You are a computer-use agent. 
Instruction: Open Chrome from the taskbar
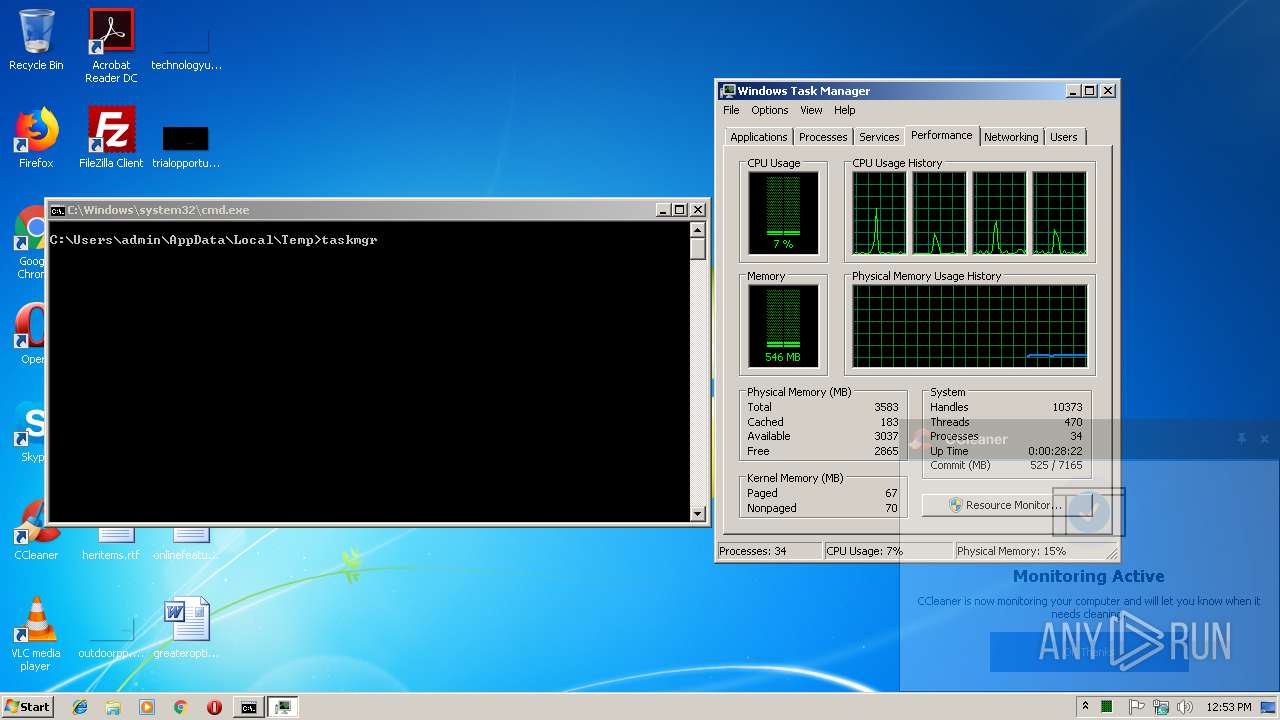click(x=180, y=707)
